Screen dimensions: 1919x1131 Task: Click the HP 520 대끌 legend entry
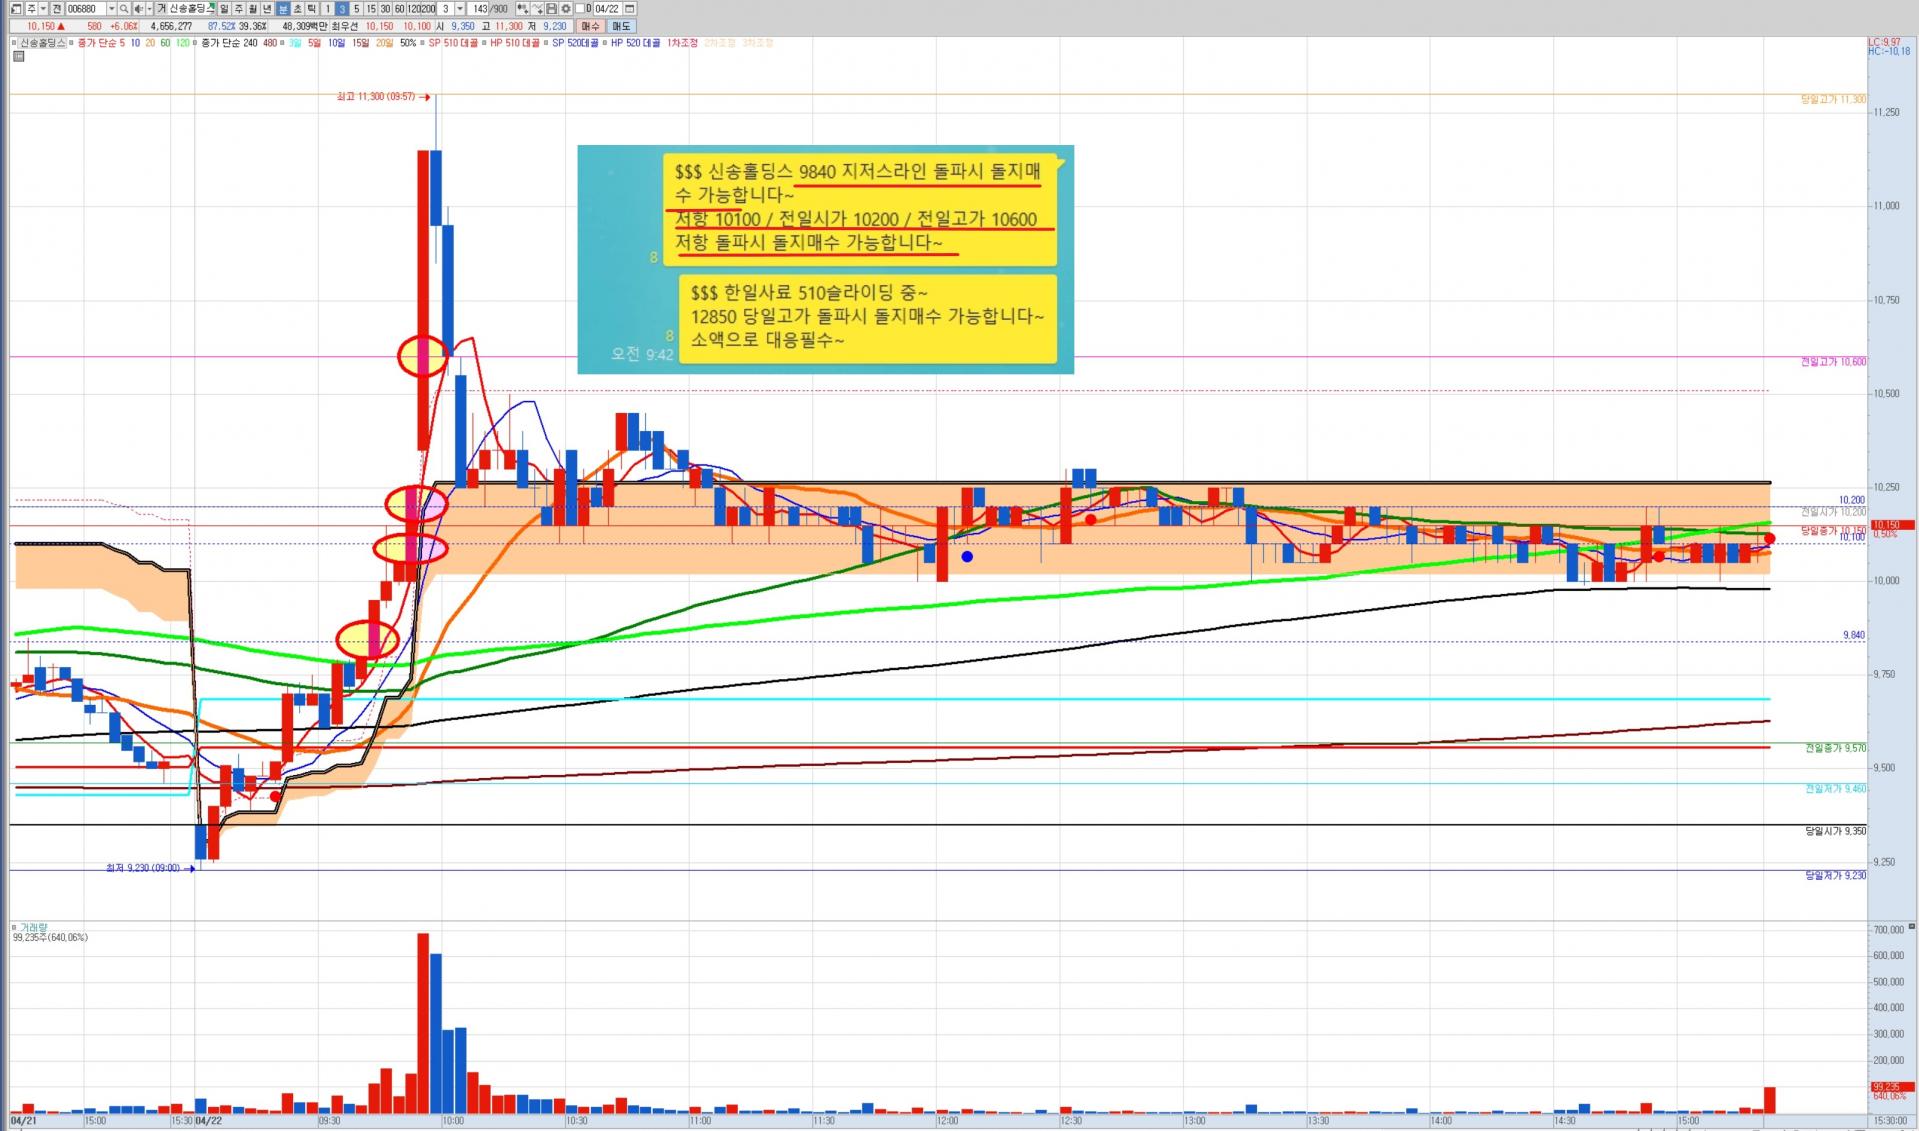pyautogui.click(x=635, y=43)
